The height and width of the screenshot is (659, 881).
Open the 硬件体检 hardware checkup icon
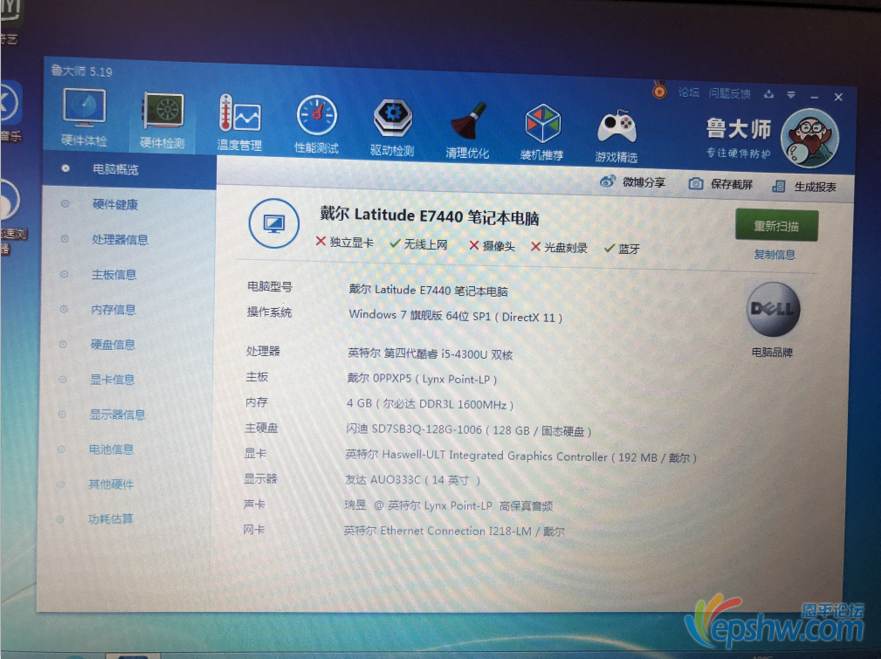pos(84,117)
